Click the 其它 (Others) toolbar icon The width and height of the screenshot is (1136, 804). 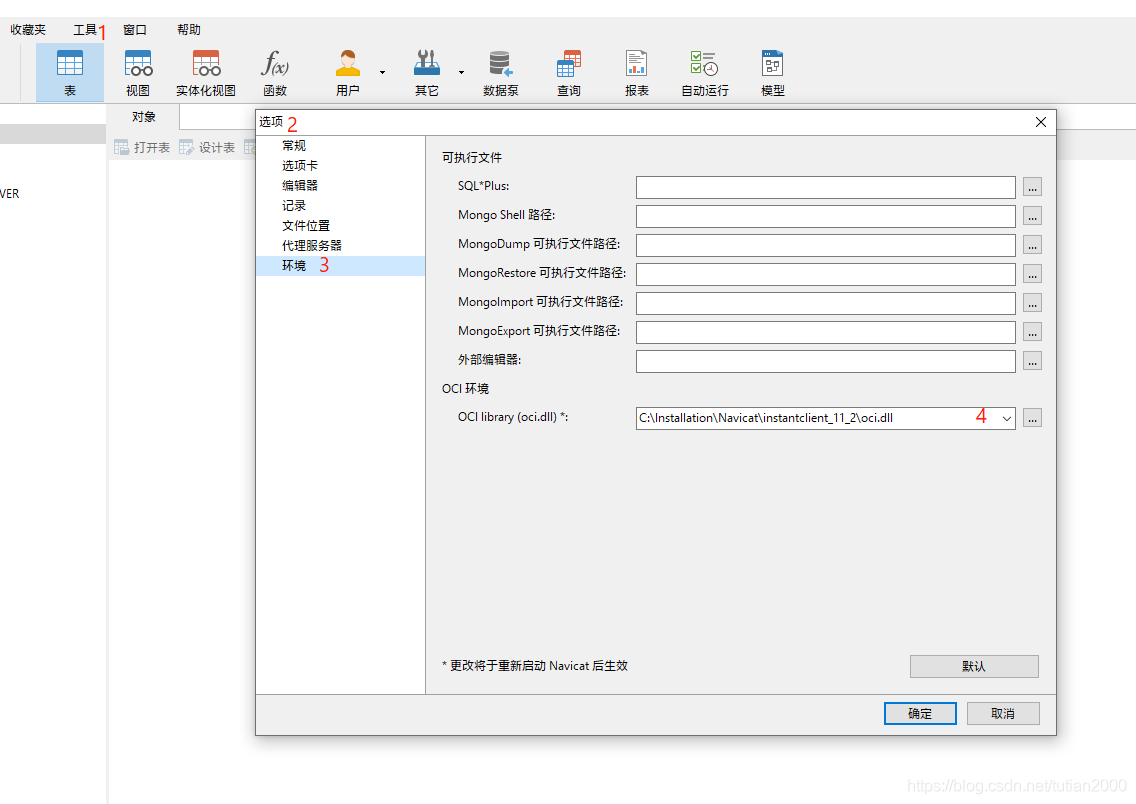pos(427,72)
